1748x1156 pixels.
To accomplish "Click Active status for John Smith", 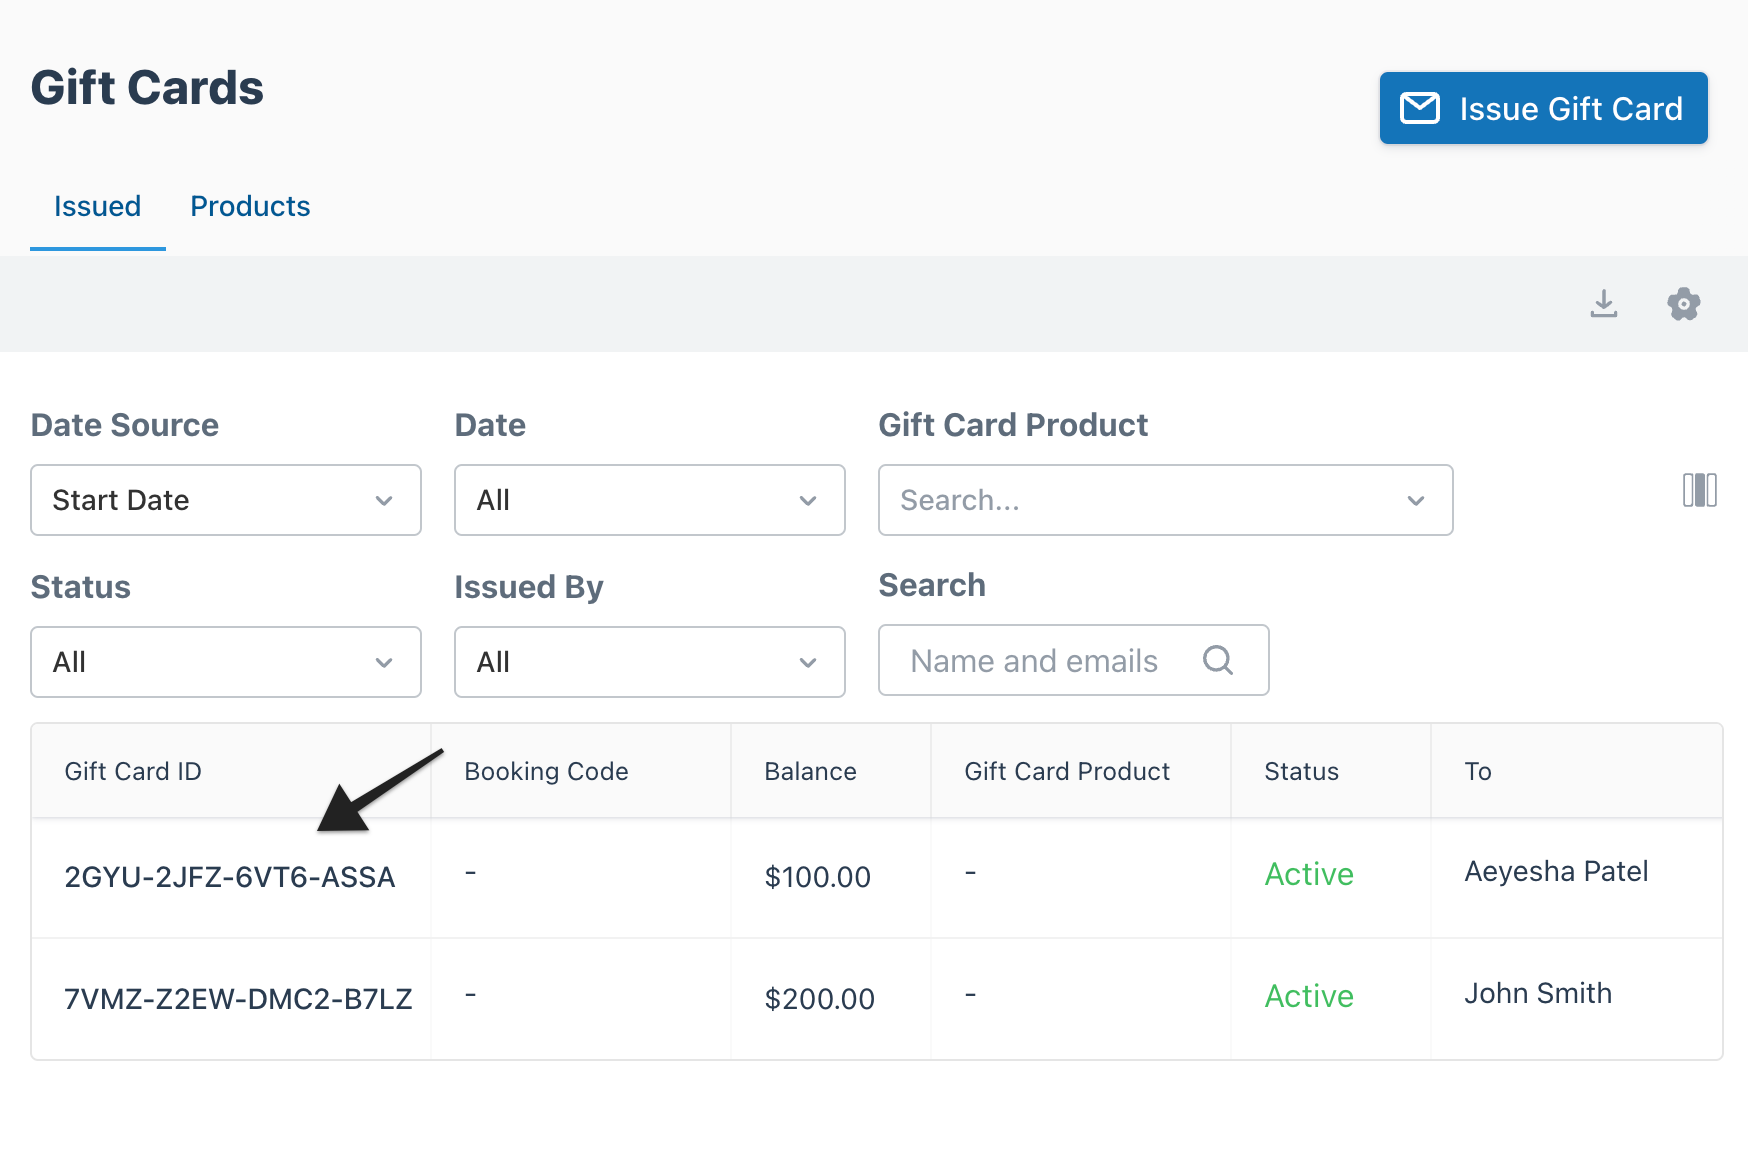I will [1309, 996].
